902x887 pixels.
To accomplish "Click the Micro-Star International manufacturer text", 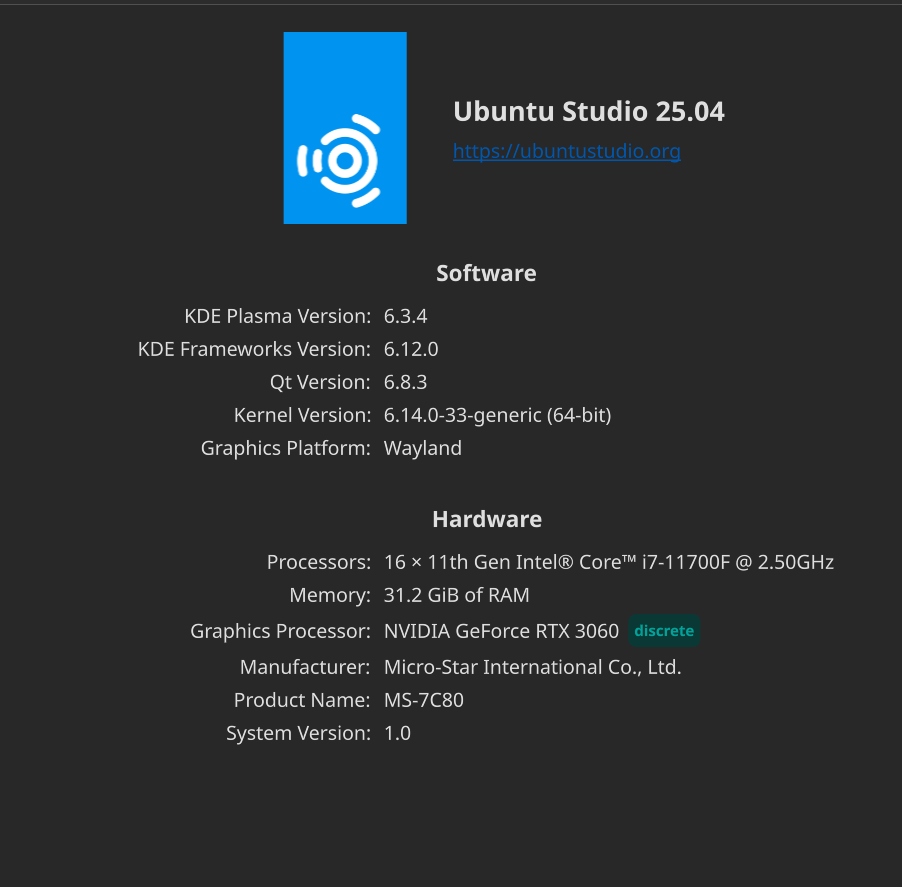I will pos(532,667).
